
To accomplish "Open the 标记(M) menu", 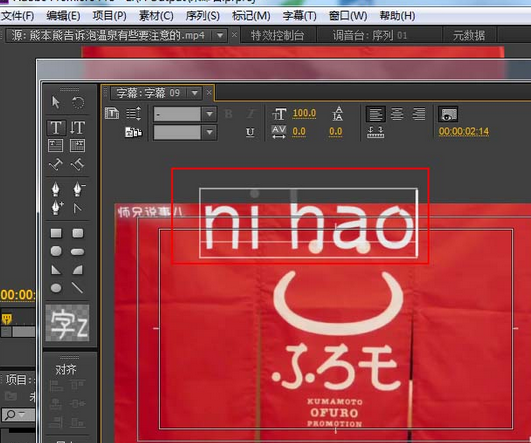I will pos(251,16).
